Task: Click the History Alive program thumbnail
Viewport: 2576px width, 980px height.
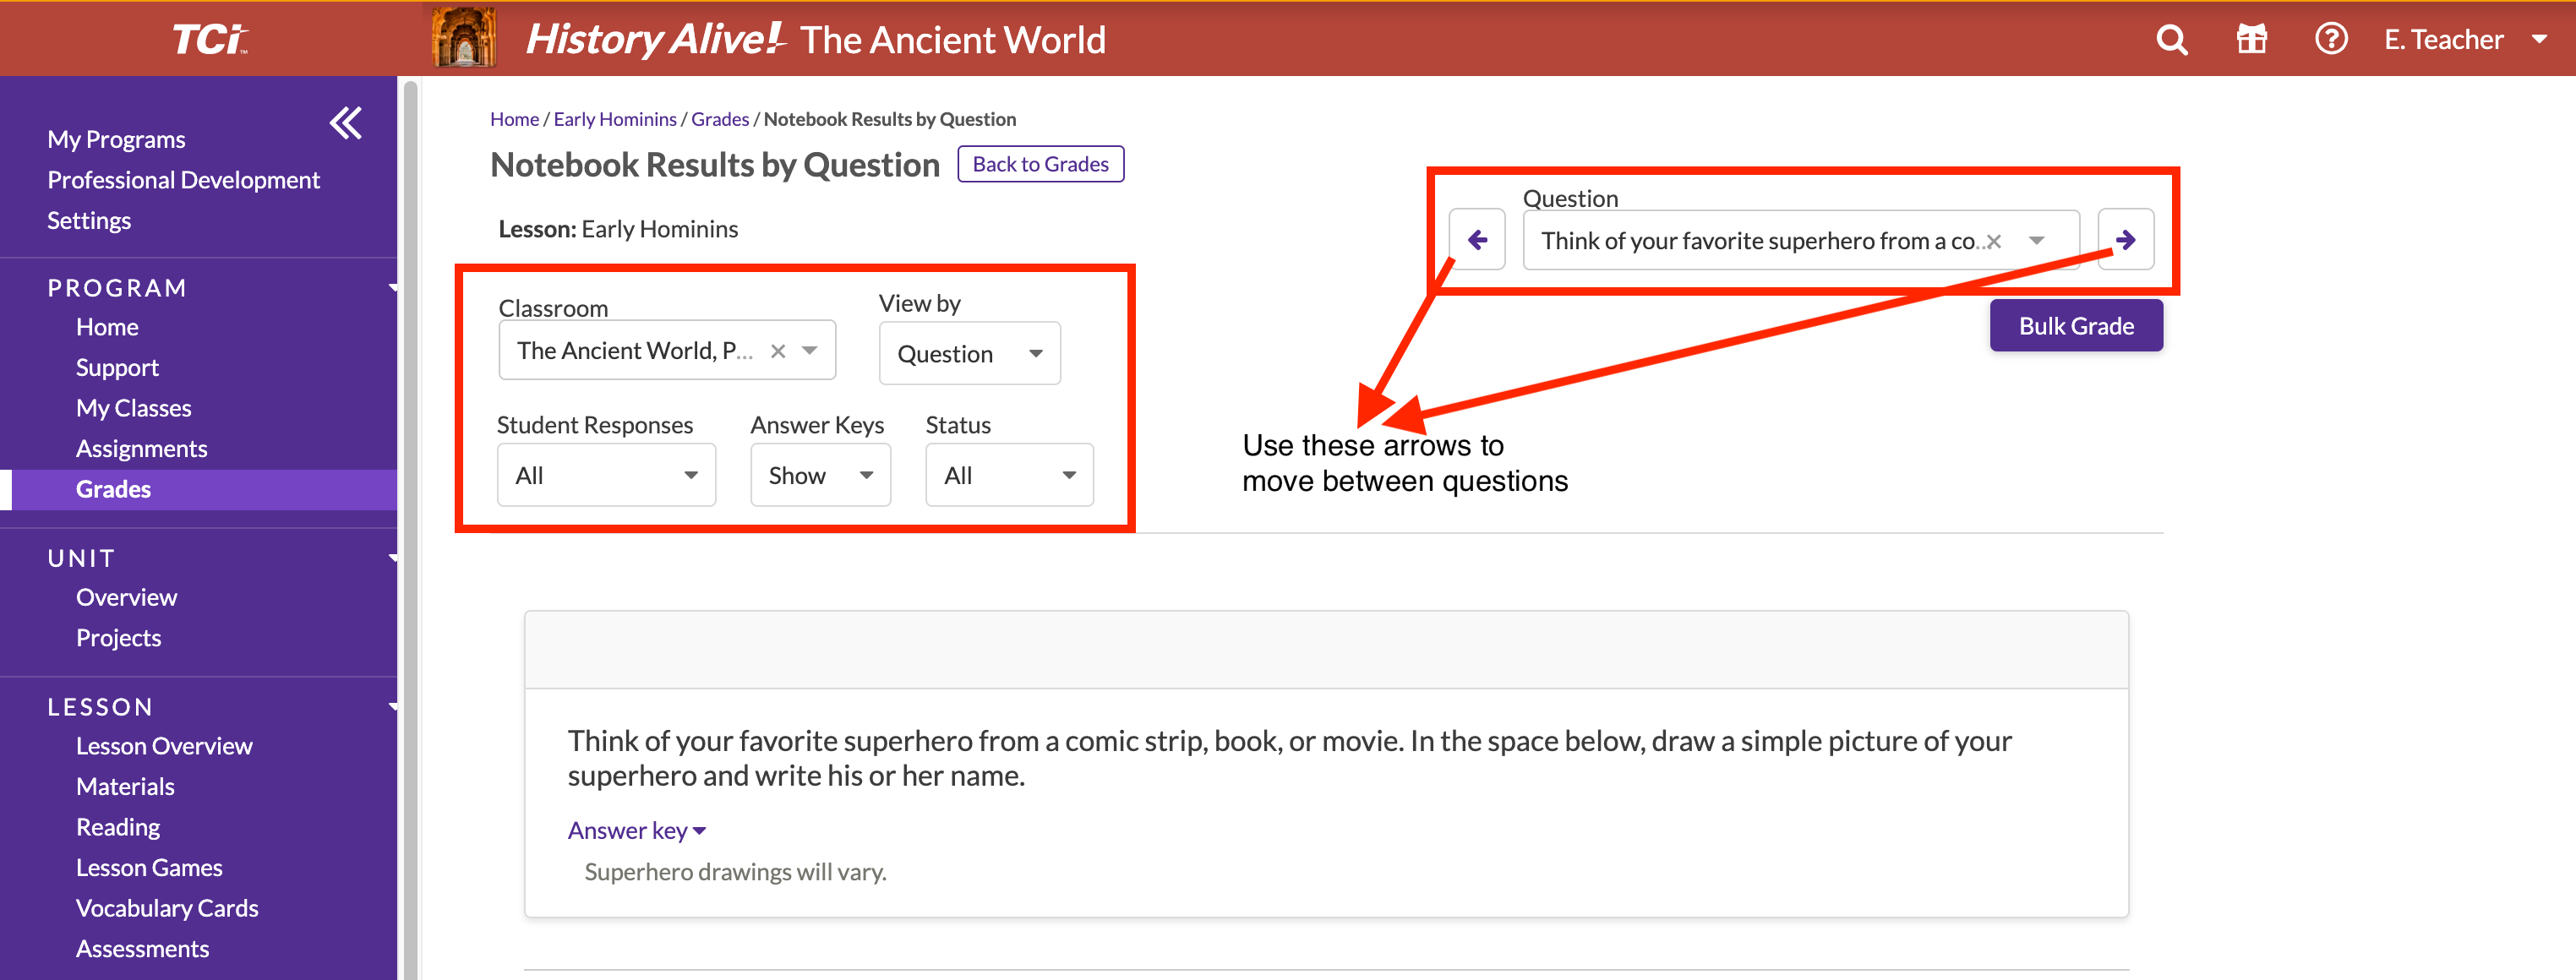Action: [463, 38]
